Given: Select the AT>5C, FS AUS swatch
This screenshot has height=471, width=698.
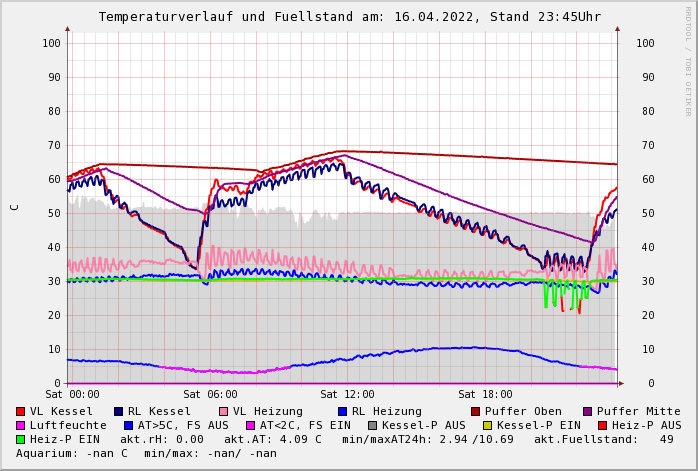Looking at the screenshot, I should tap(126, 425).
